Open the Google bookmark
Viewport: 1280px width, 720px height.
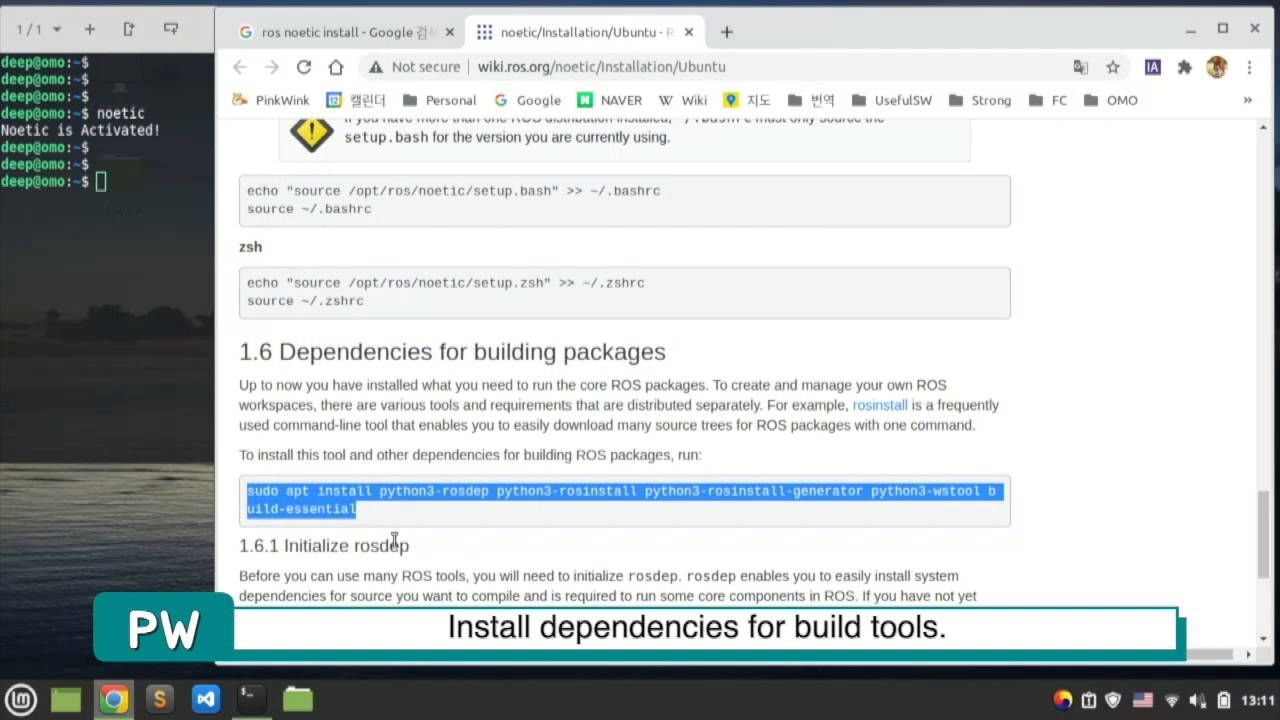point(527,100)
